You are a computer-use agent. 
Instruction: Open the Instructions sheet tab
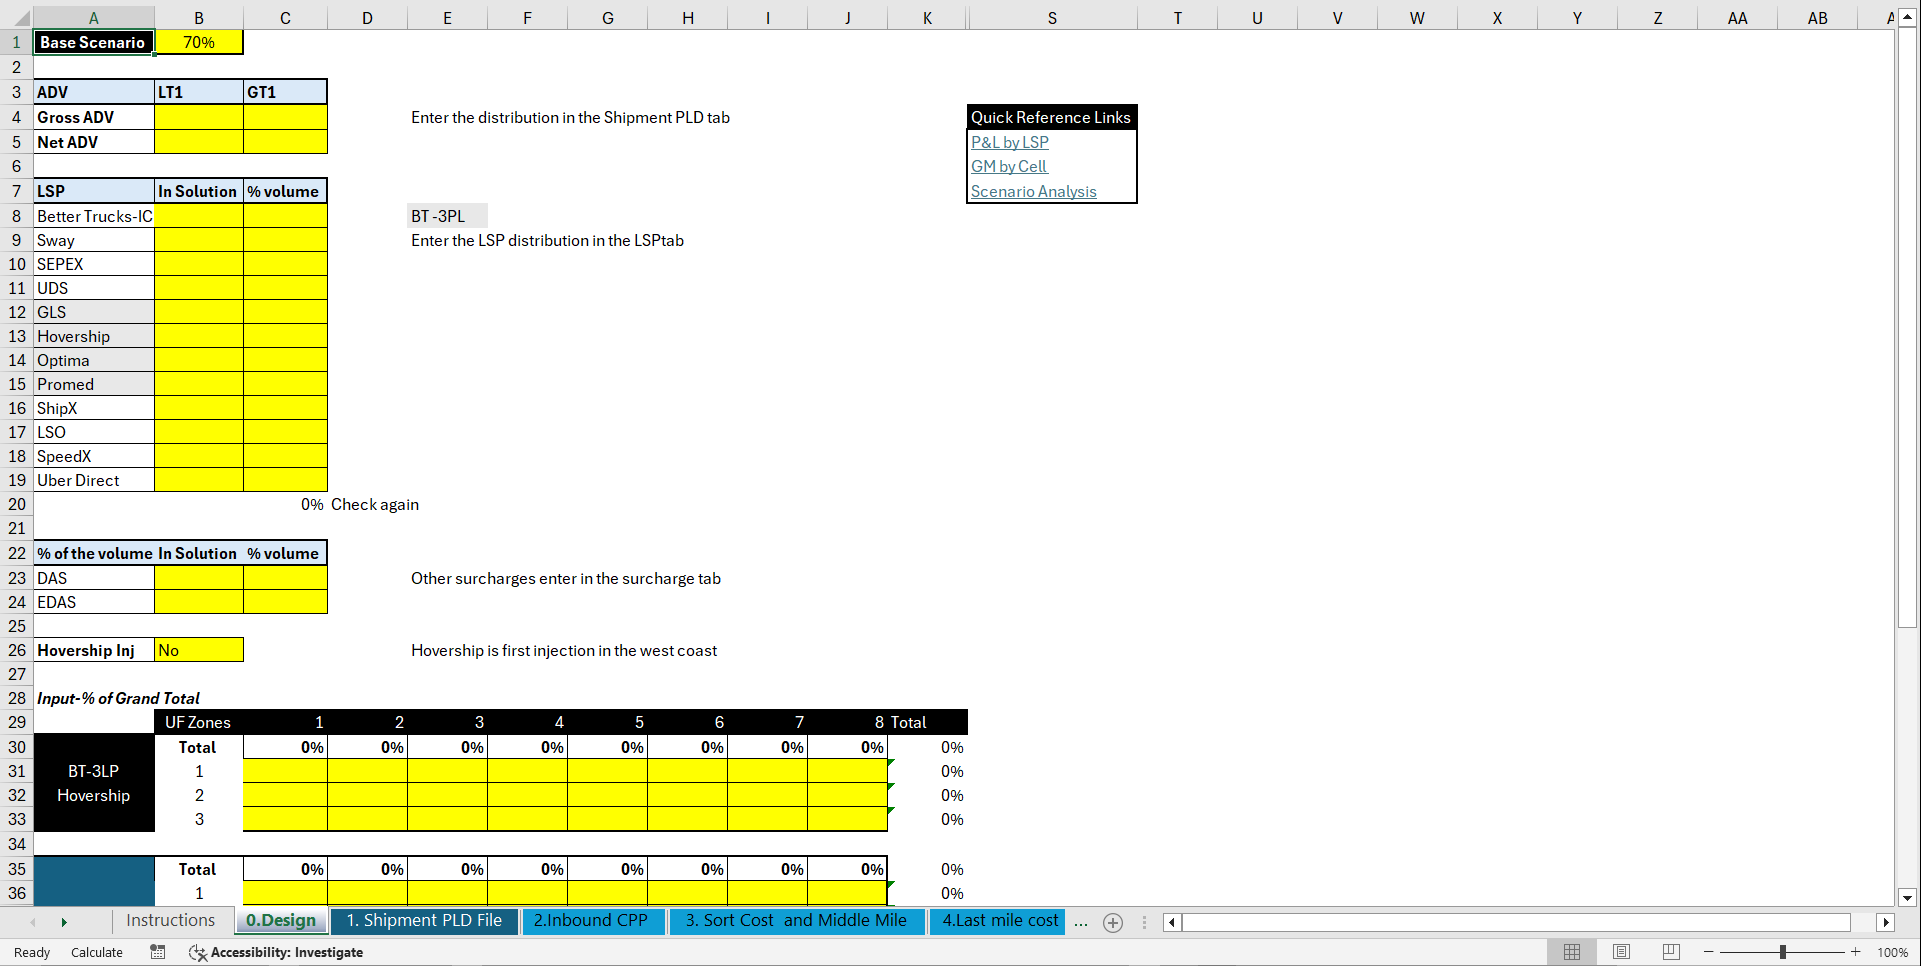[171, 920]
